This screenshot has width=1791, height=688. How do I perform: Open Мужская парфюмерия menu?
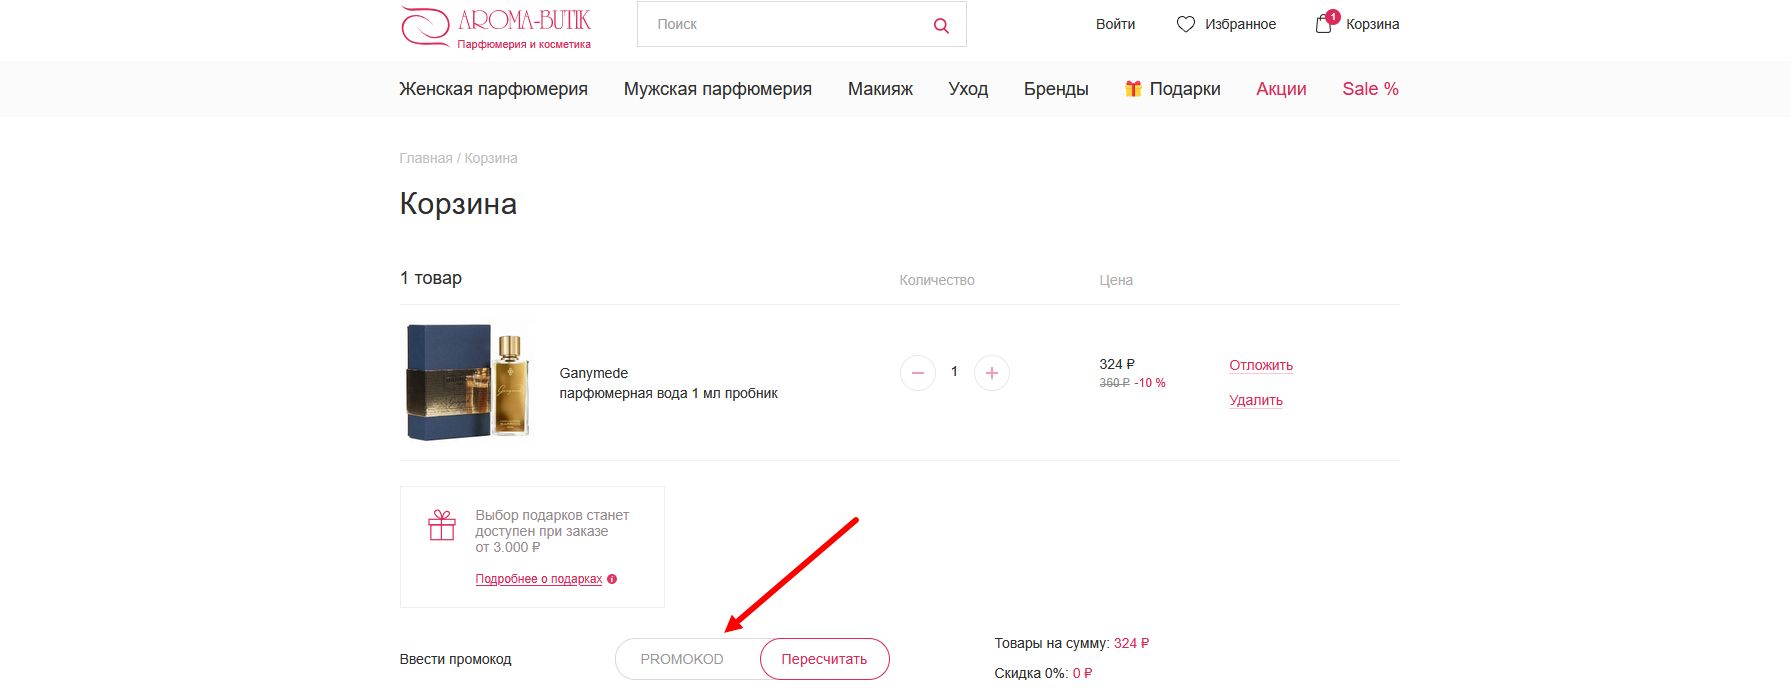tap(718, 89)
